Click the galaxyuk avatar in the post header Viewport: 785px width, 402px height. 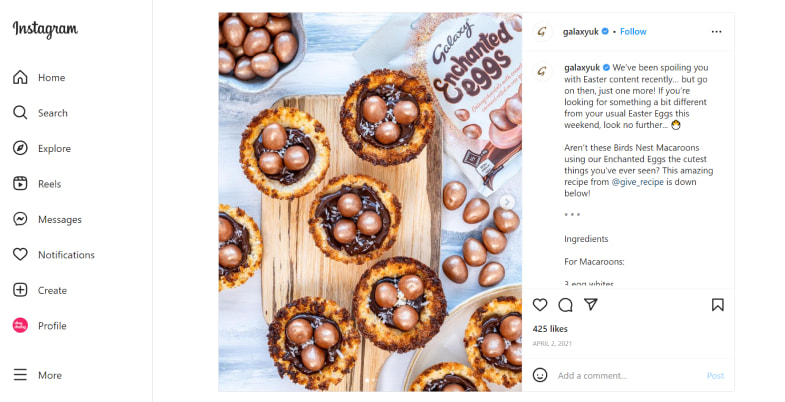coord(542,32)
